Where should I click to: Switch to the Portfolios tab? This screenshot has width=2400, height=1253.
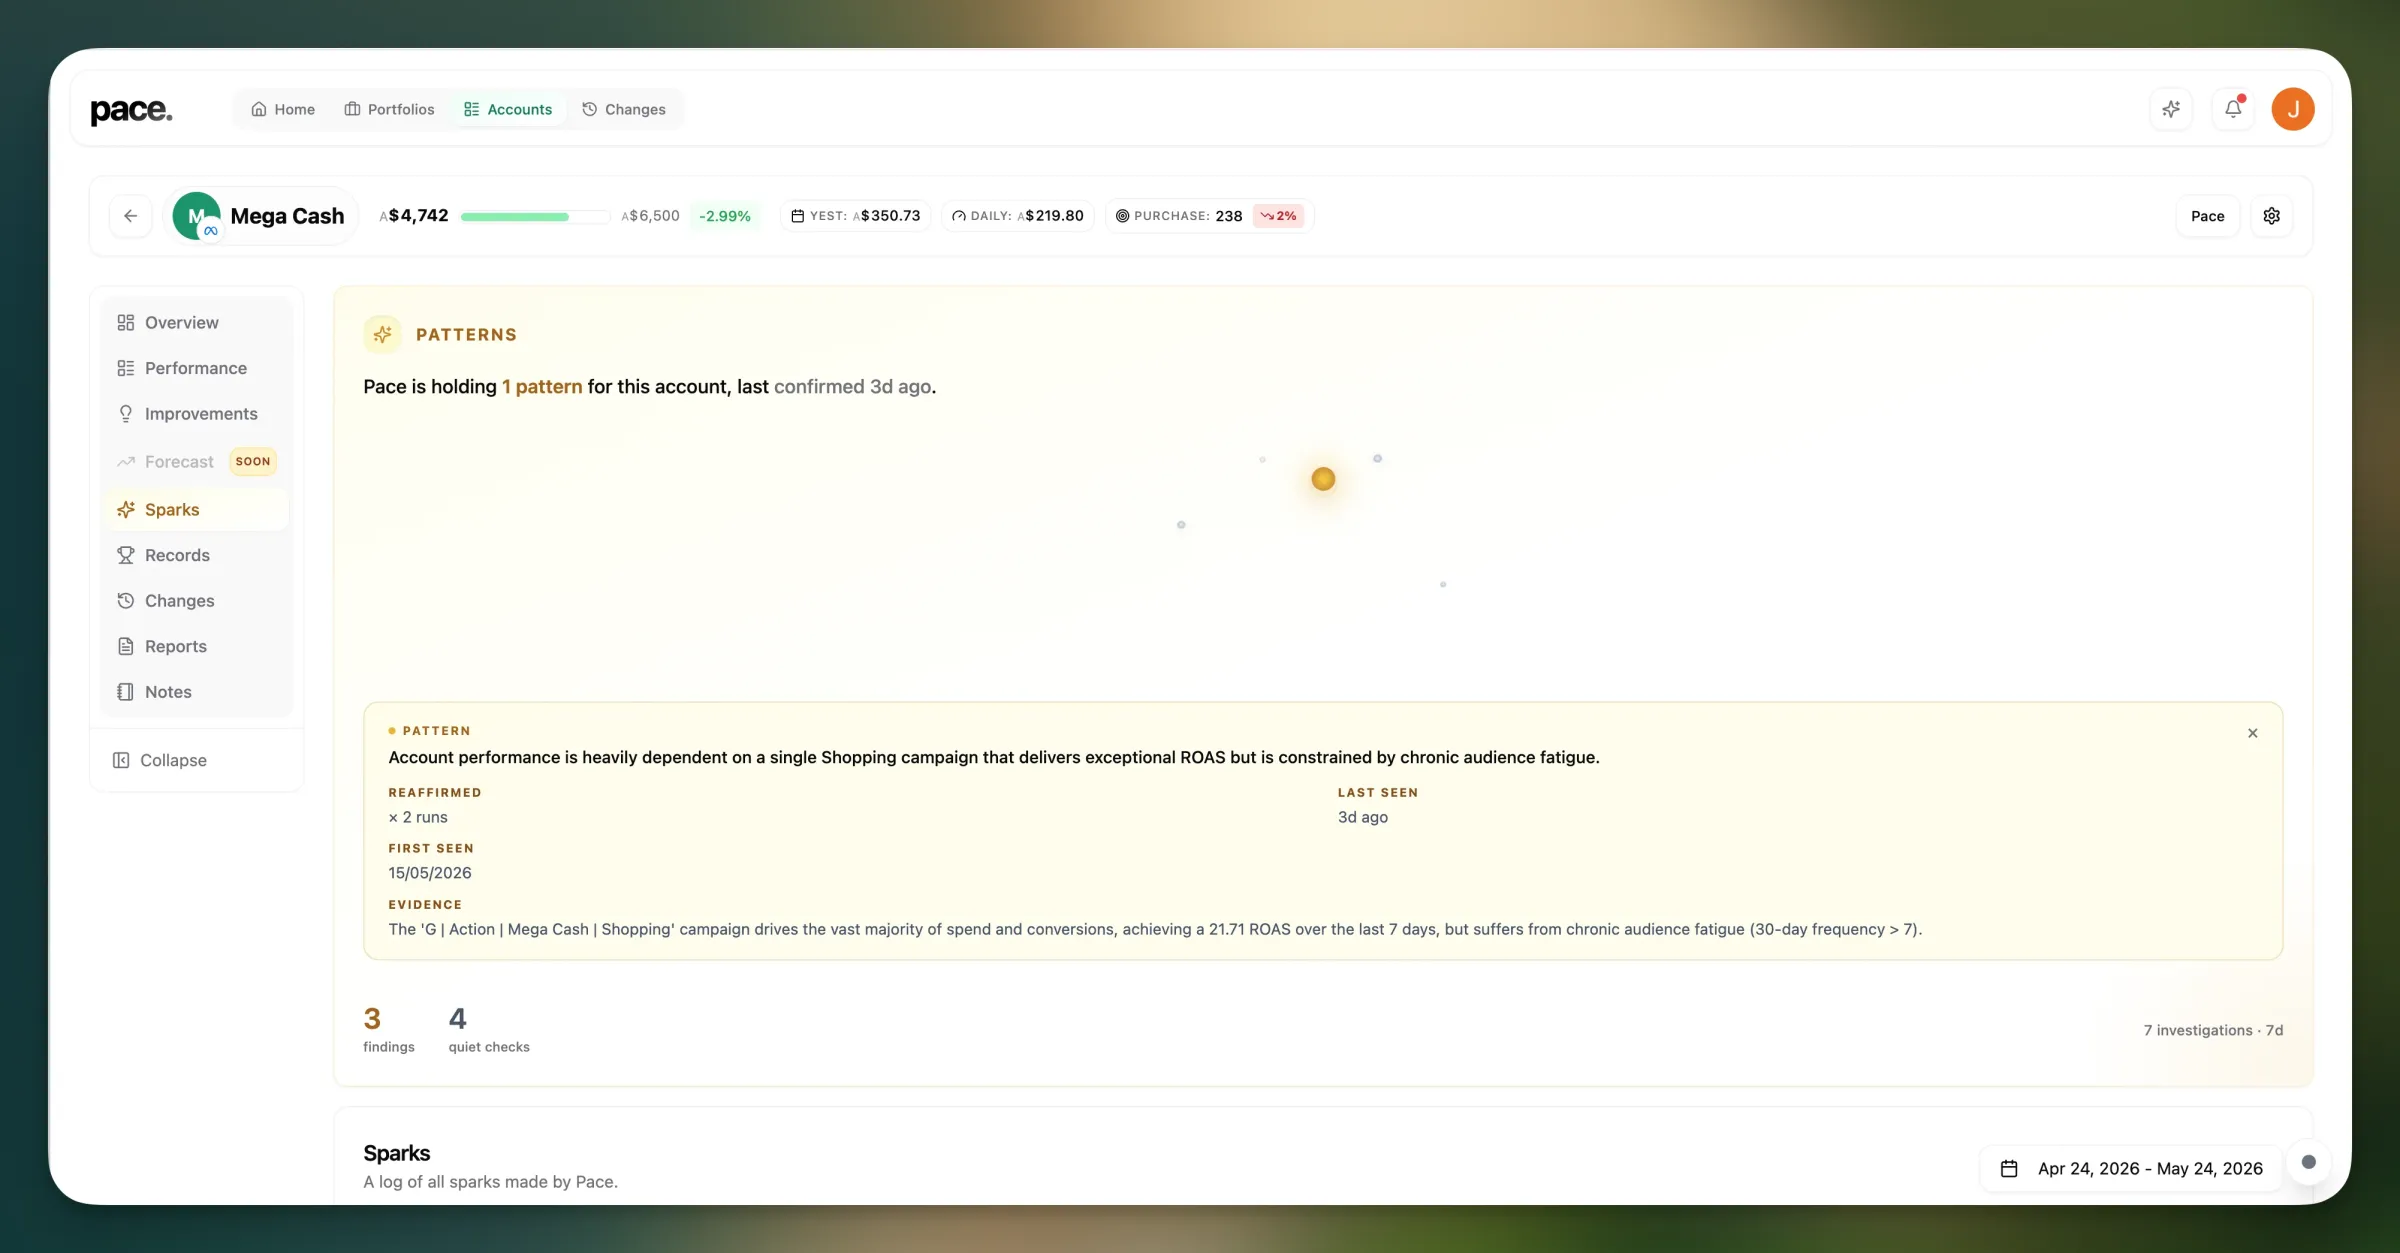[389, 109]
